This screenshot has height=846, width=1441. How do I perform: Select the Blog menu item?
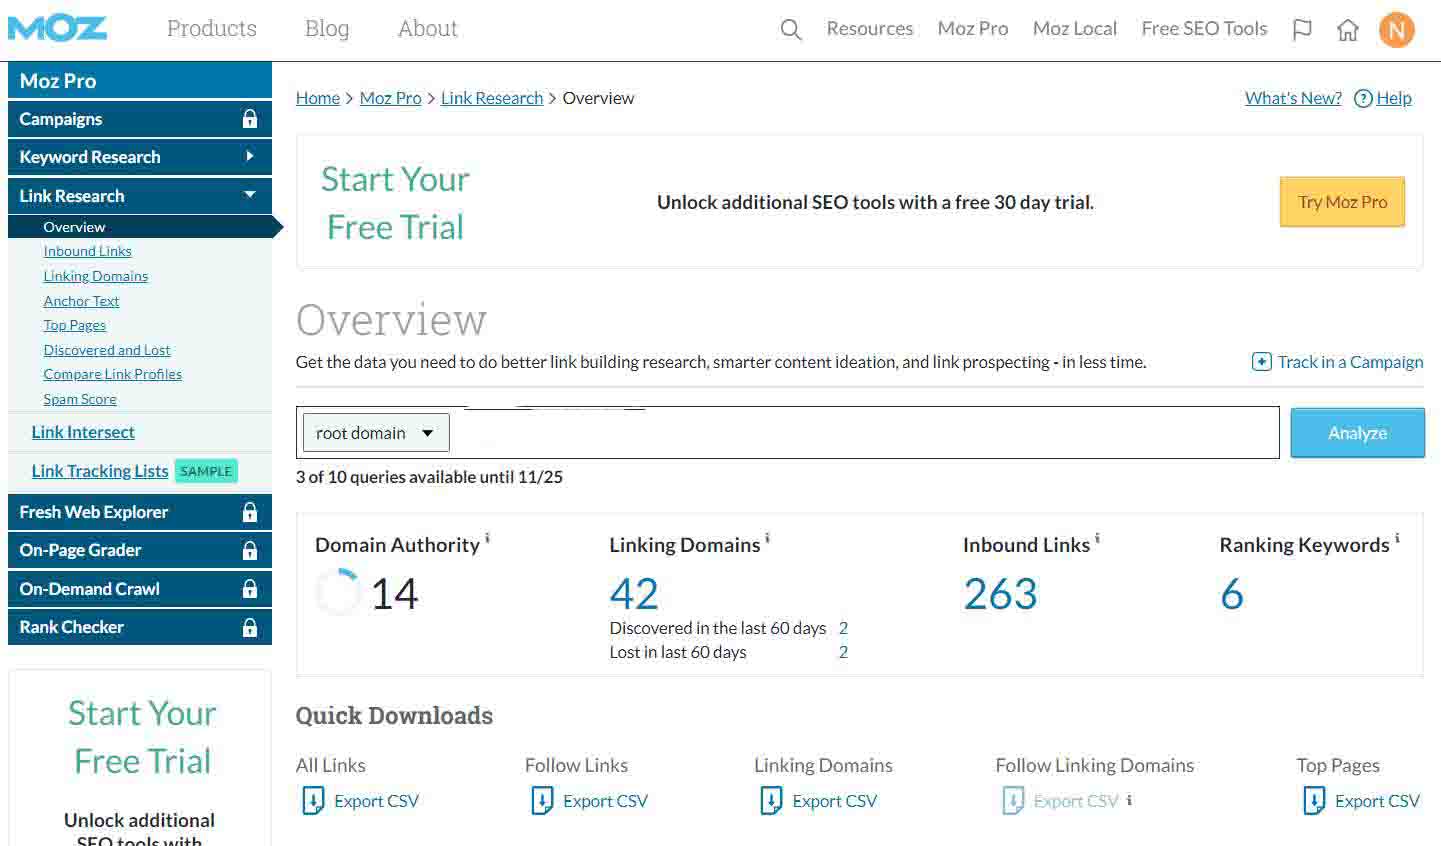click(x=326, y=28)
